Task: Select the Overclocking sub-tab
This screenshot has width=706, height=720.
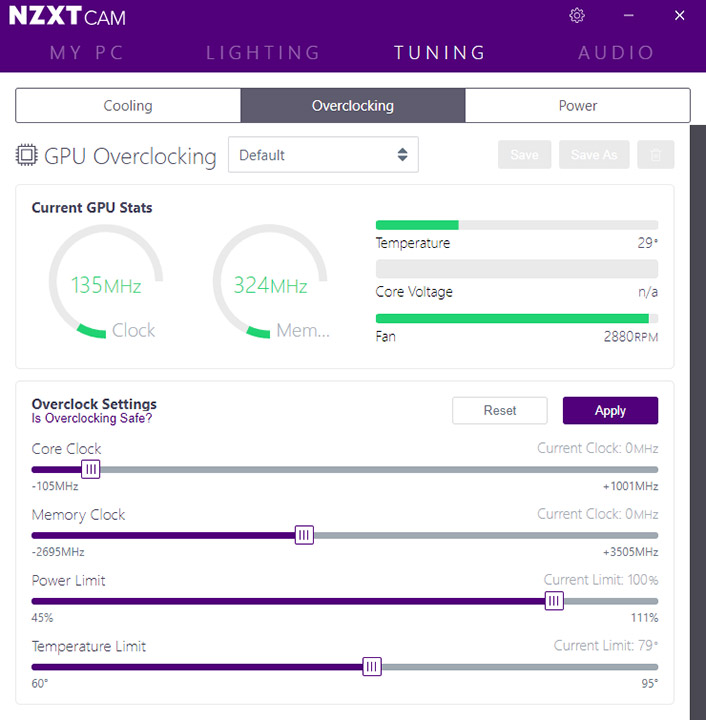Action: [x=353, y=106]
